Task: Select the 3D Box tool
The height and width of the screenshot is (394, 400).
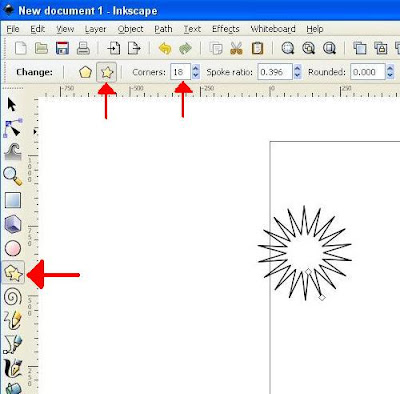Action: [x=13, y=224]
